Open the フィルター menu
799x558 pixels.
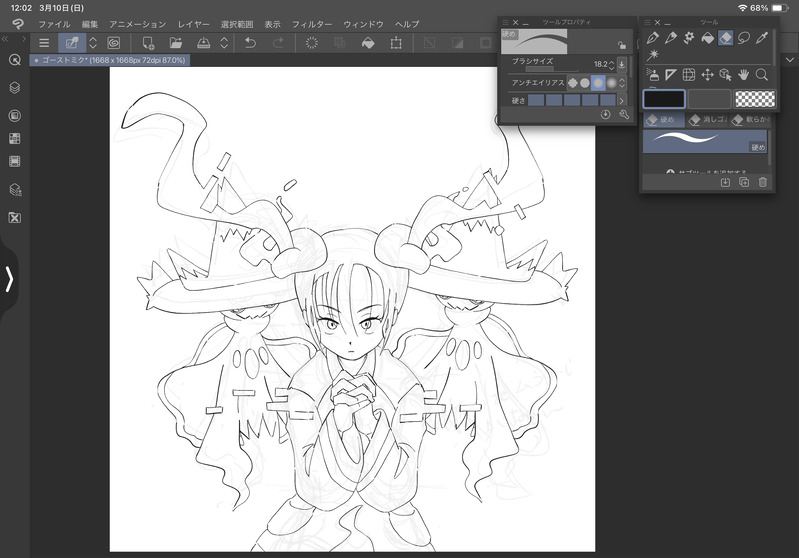coord(312,24)
